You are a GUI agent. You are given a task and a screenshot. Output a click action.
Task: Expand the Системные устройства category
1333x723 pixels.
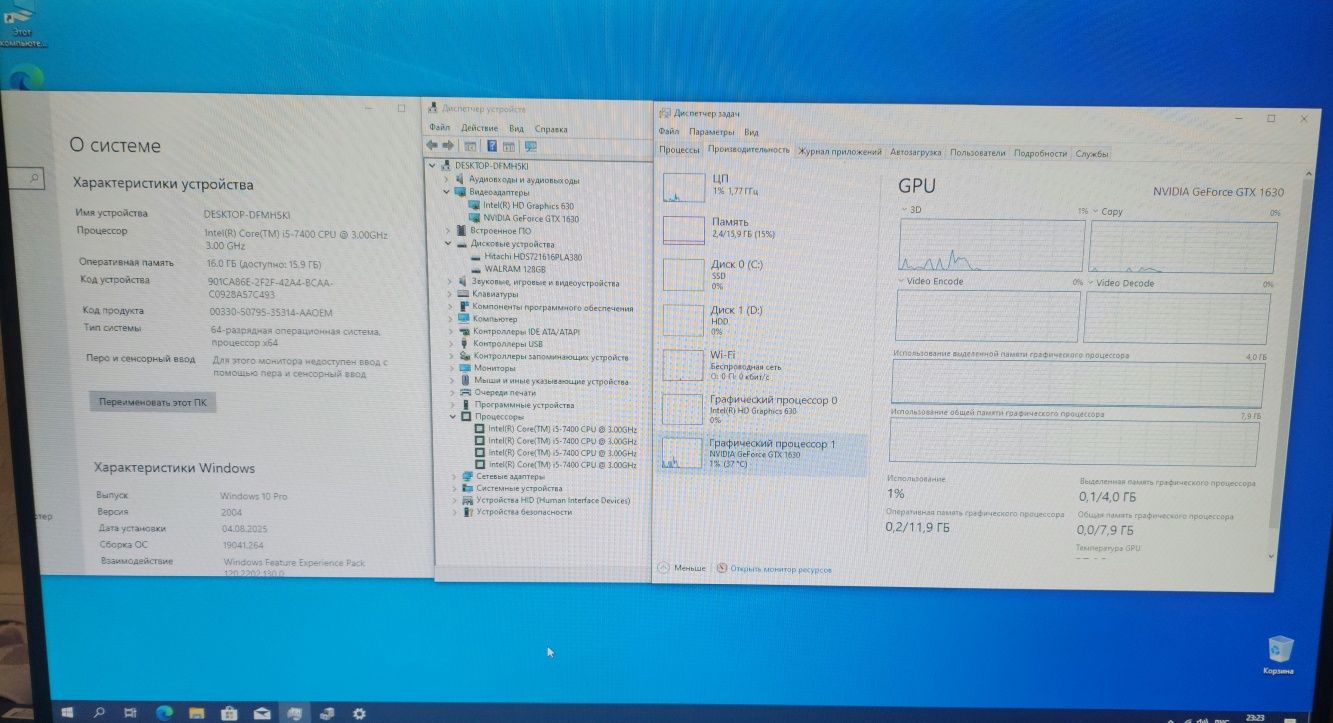pyautogui.click(x=454, y=489)
